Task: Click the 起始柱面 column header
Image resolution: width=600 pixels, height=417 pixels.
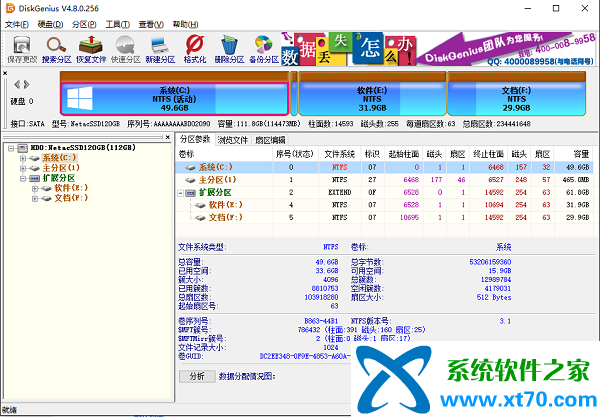Action: tap(404, 154)
